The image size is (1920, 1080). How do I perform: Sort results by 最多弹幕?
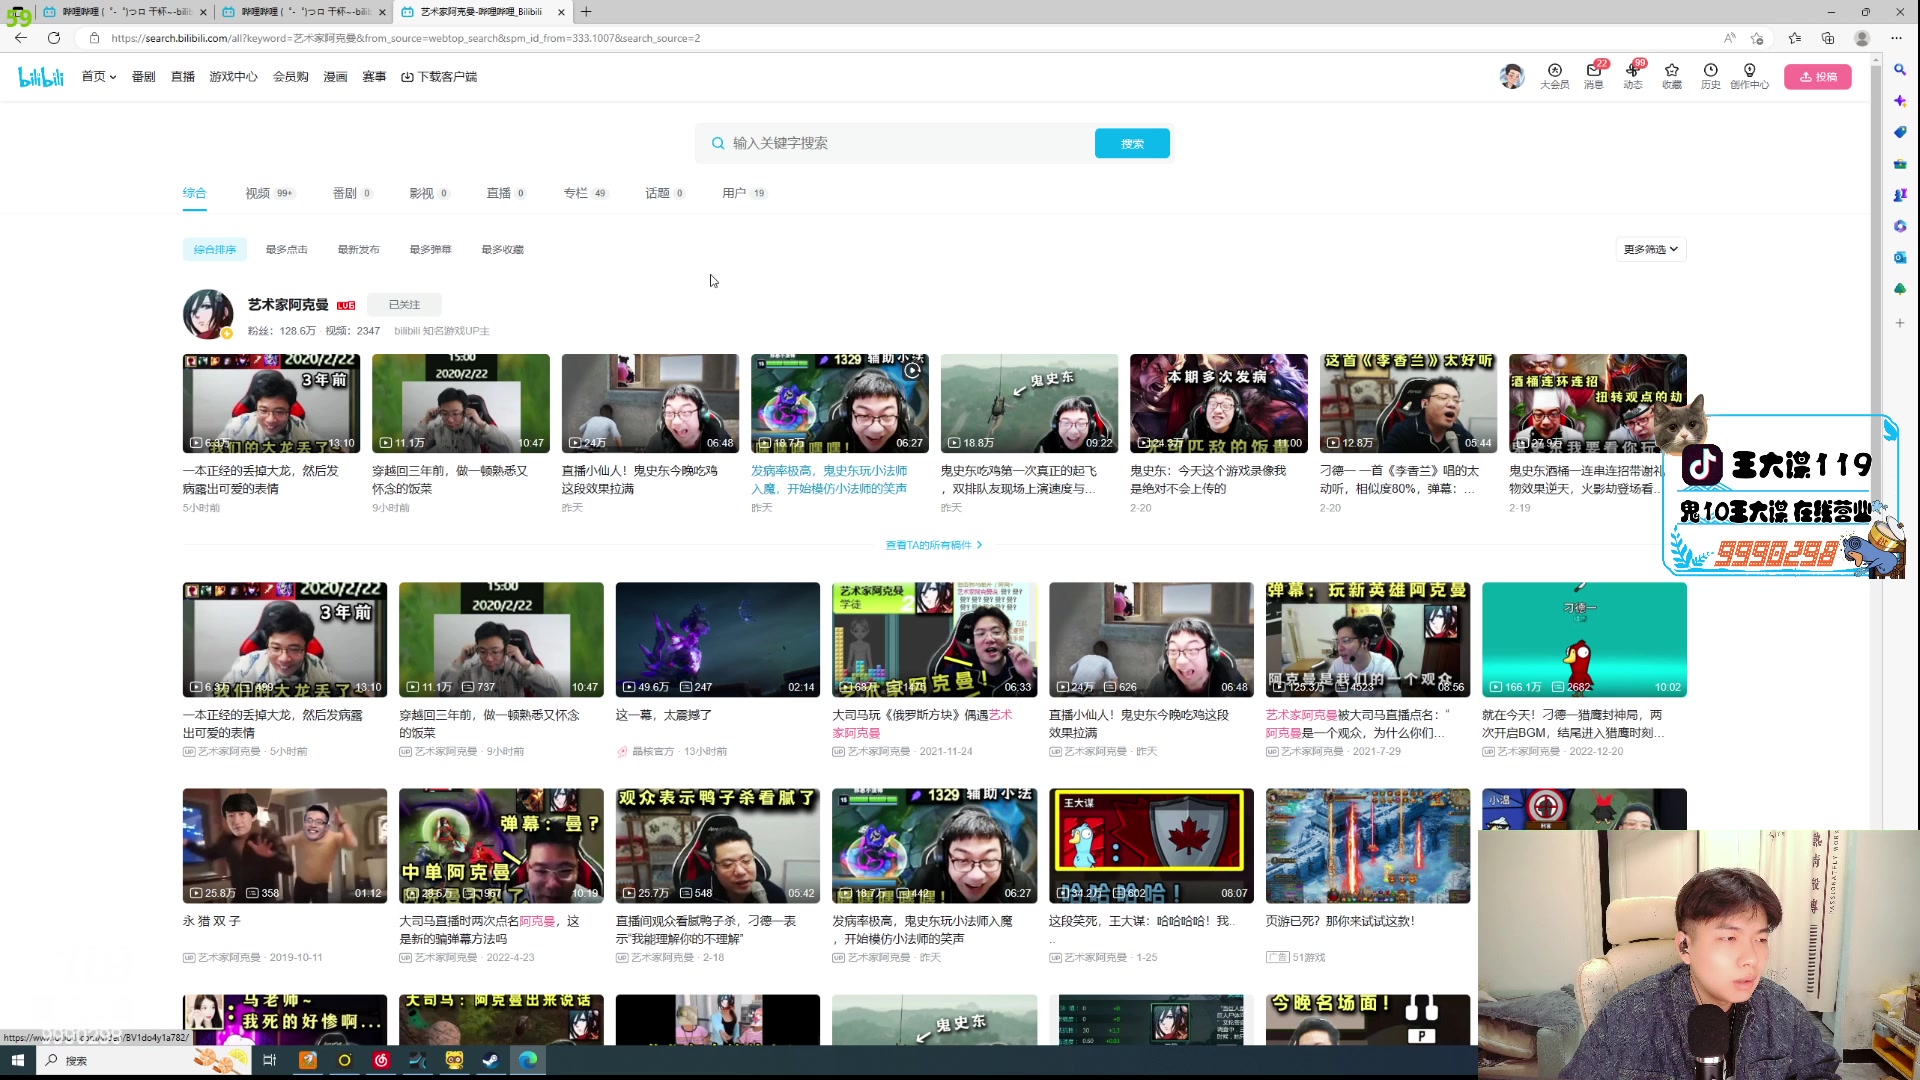tap(430, 249)
